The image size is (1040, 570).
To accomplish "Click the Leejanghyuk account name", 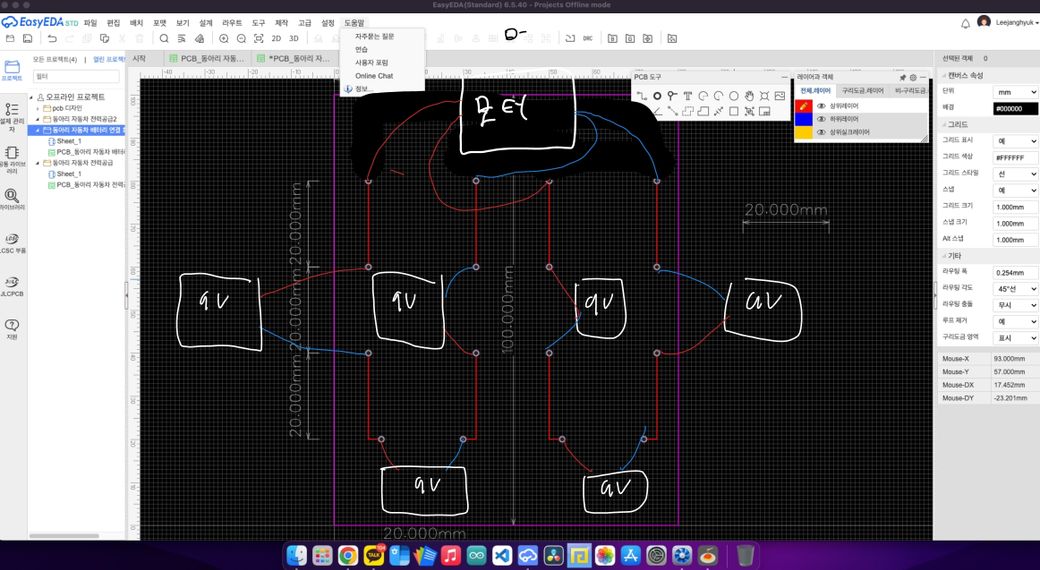I will pos(1014,22).
